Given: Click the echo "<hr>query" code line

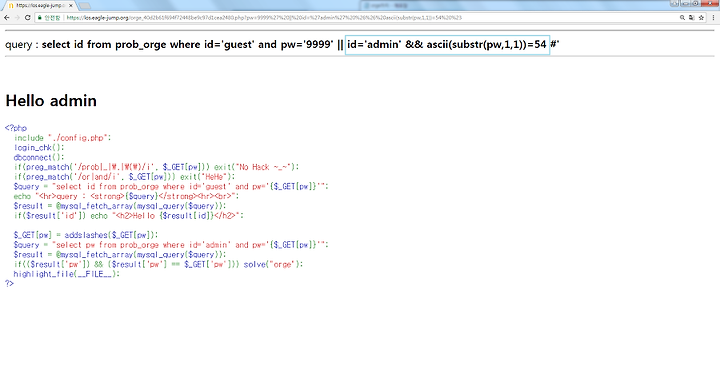Looking at the screenshot, I should click(126, 196).
